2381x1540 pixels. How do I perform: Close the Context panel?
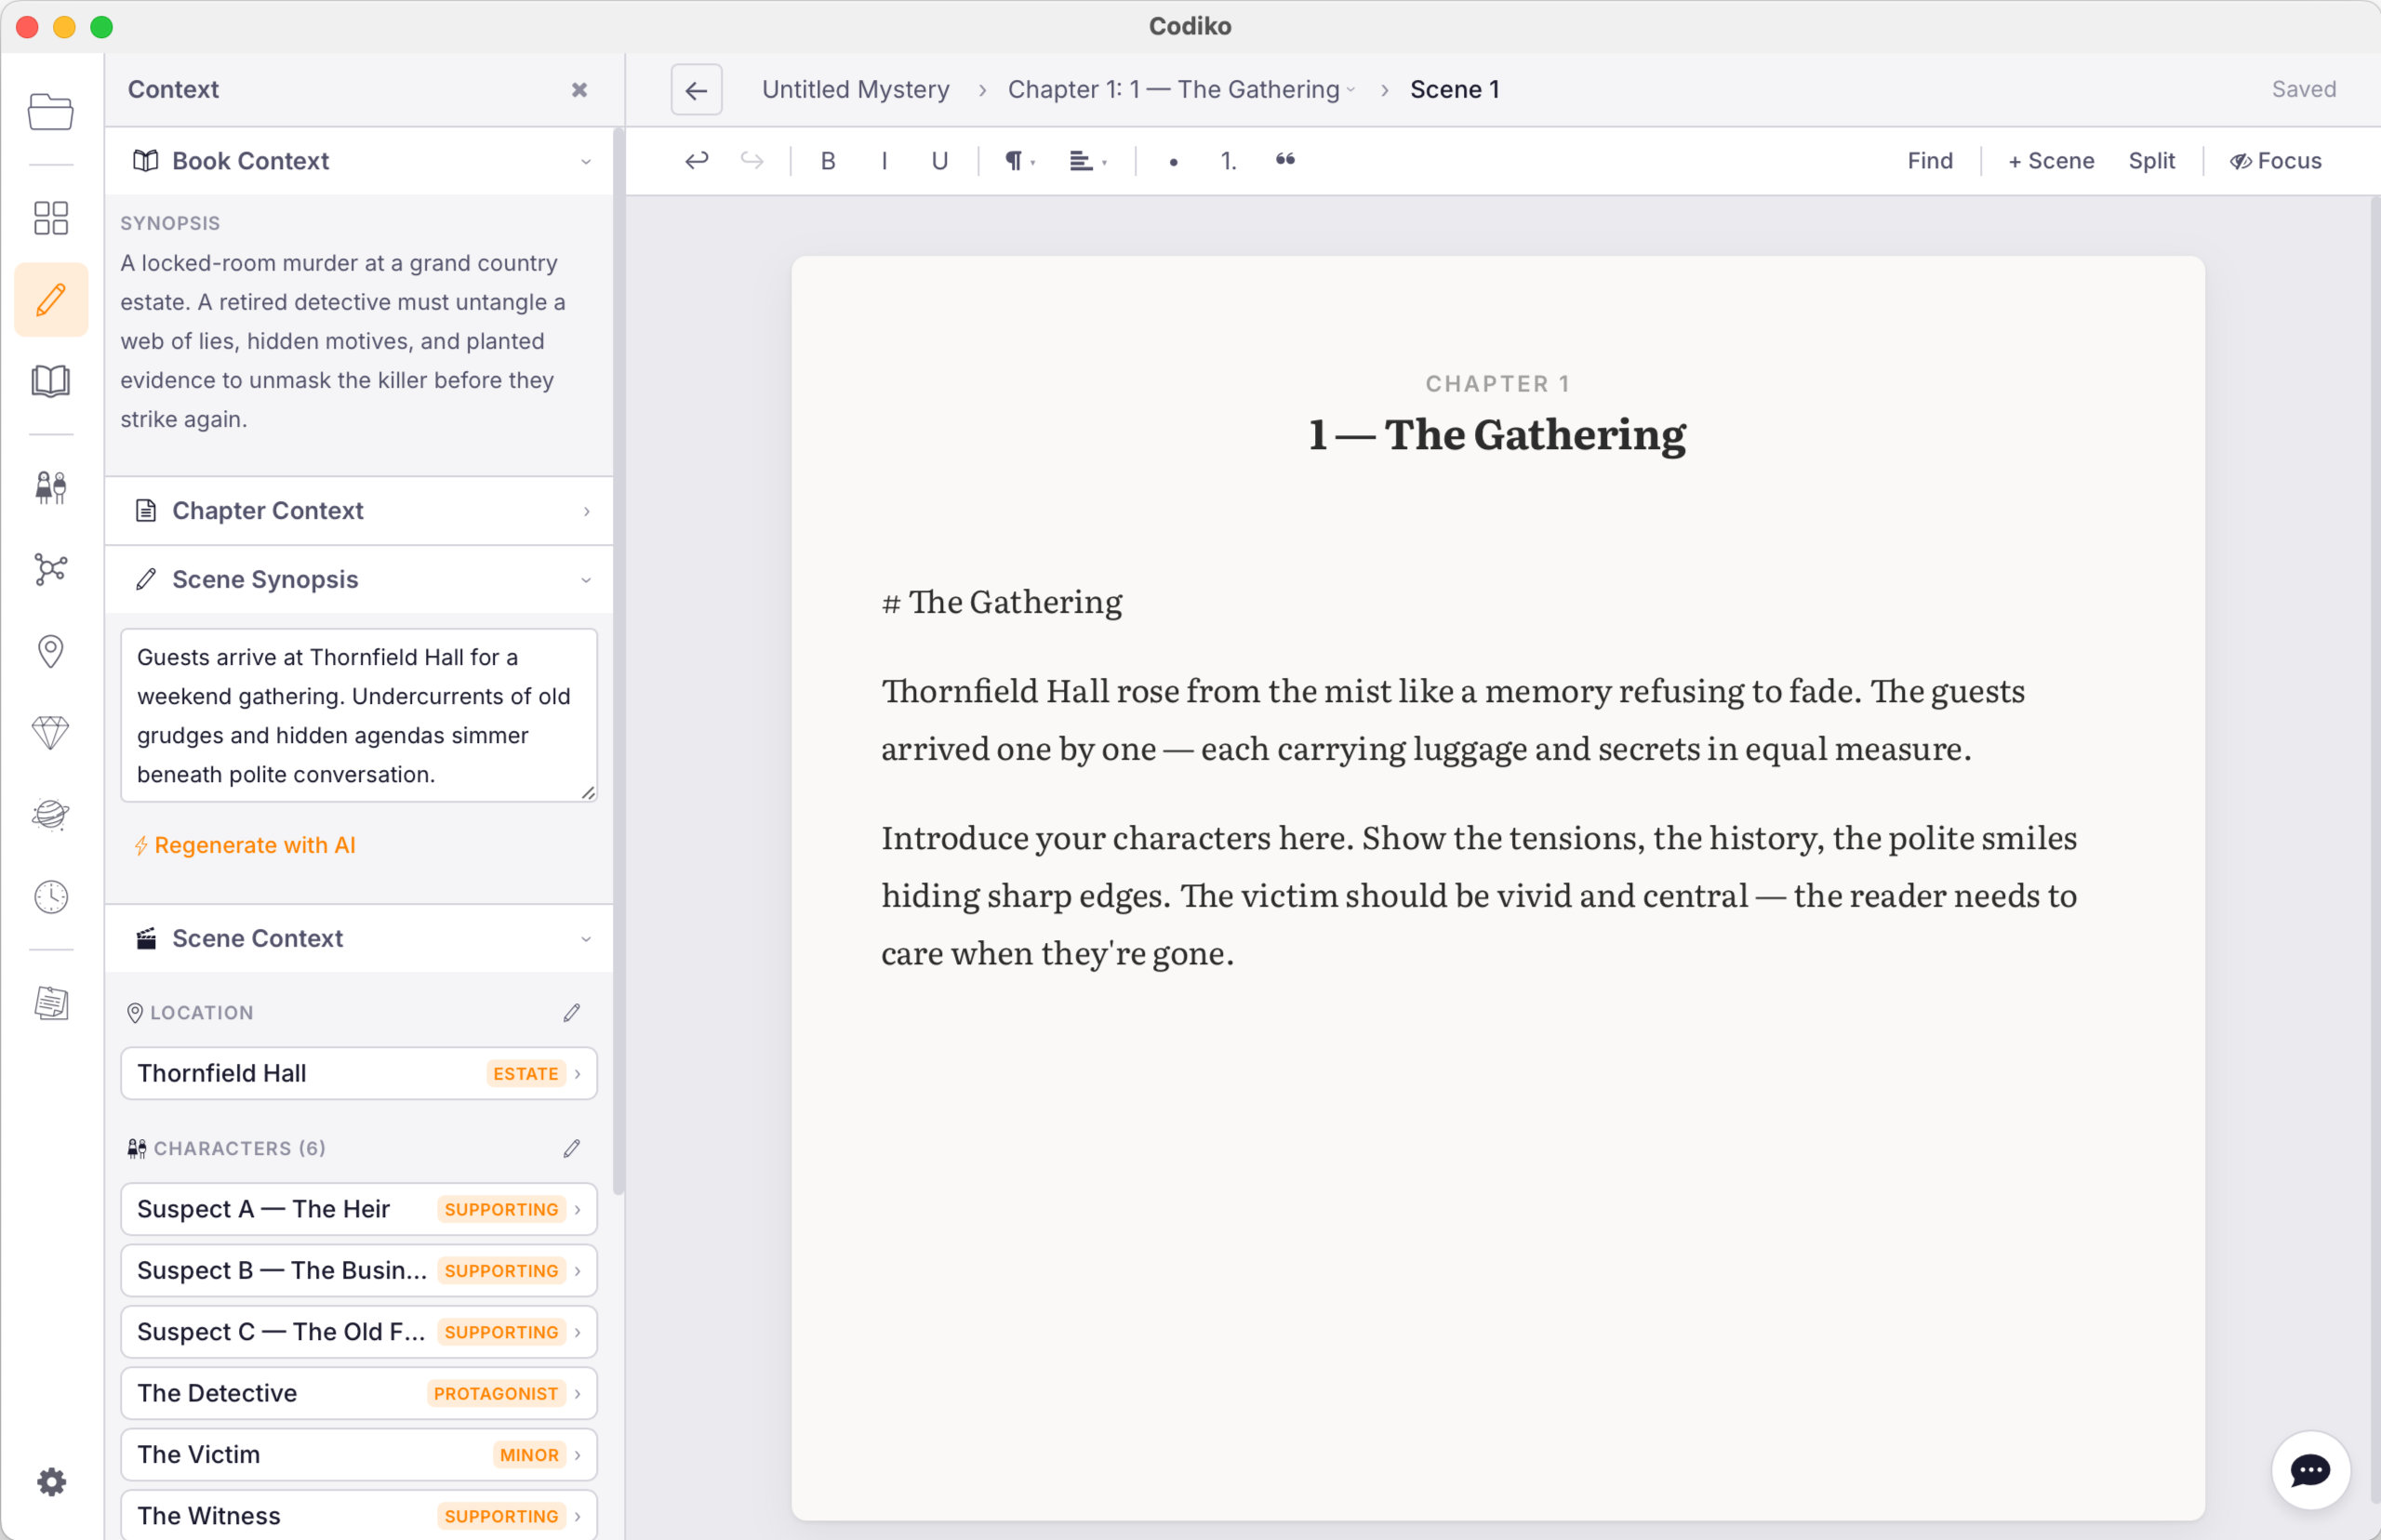[x=579, y=90]
